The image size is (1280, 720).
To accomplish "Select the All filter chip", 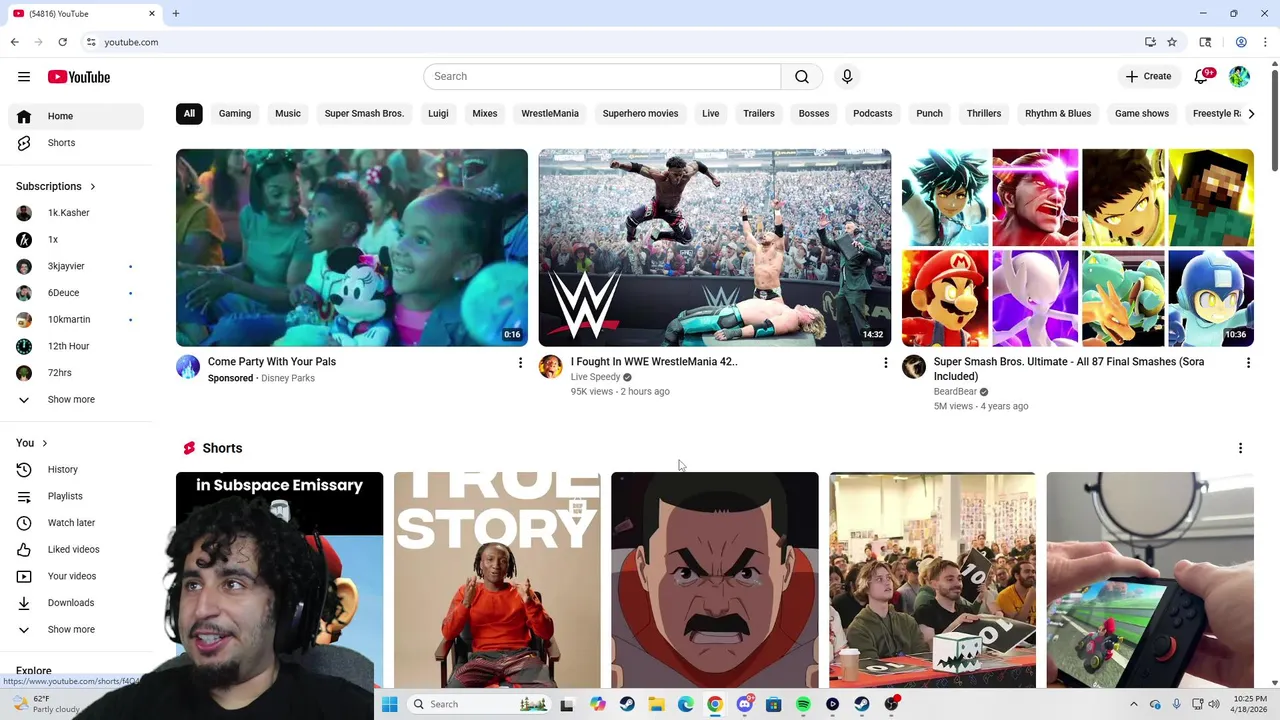I will click(x=189, y=114).
